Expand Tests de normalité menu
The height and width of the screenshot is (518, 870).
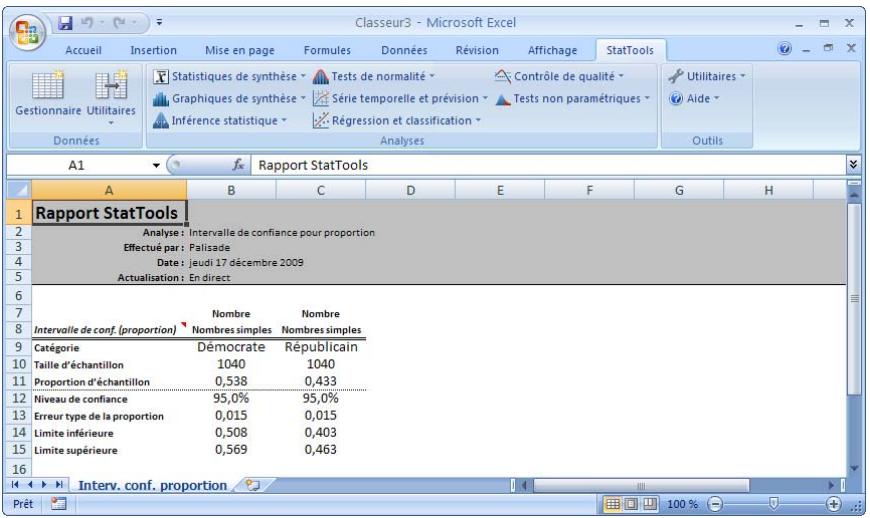click(373, 76)
